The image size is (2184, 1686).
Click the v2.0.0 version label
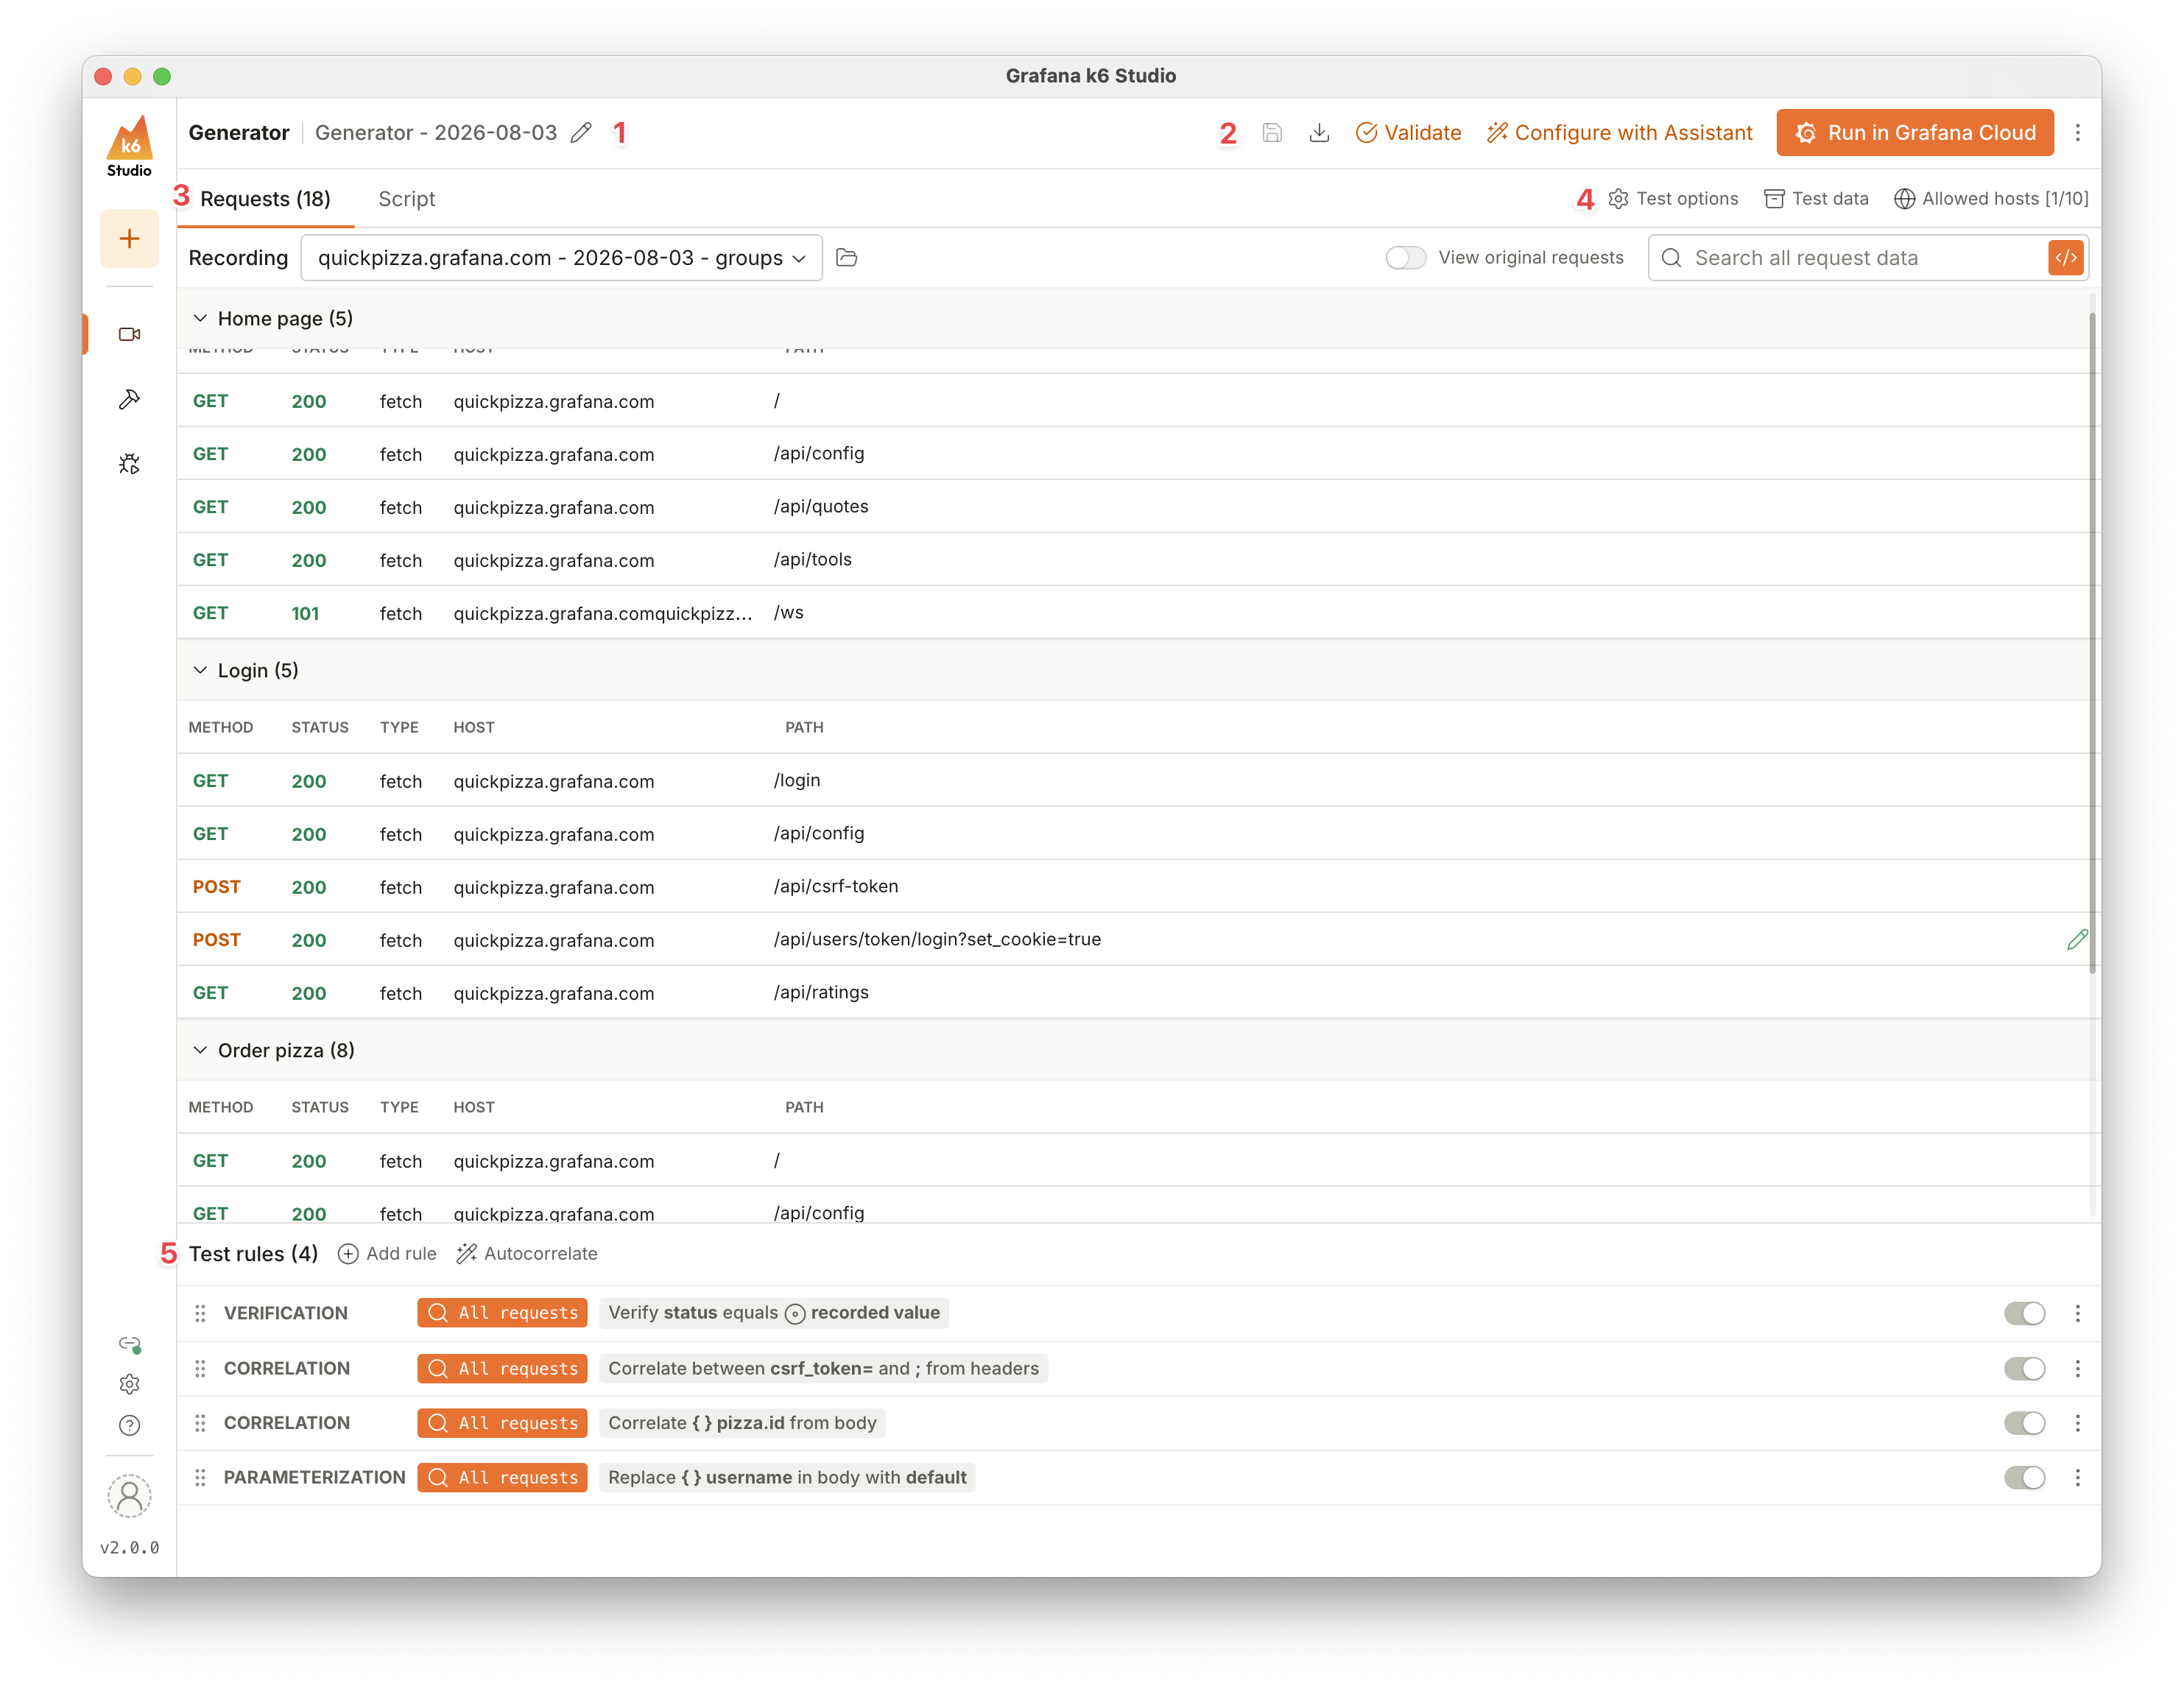129,1548
